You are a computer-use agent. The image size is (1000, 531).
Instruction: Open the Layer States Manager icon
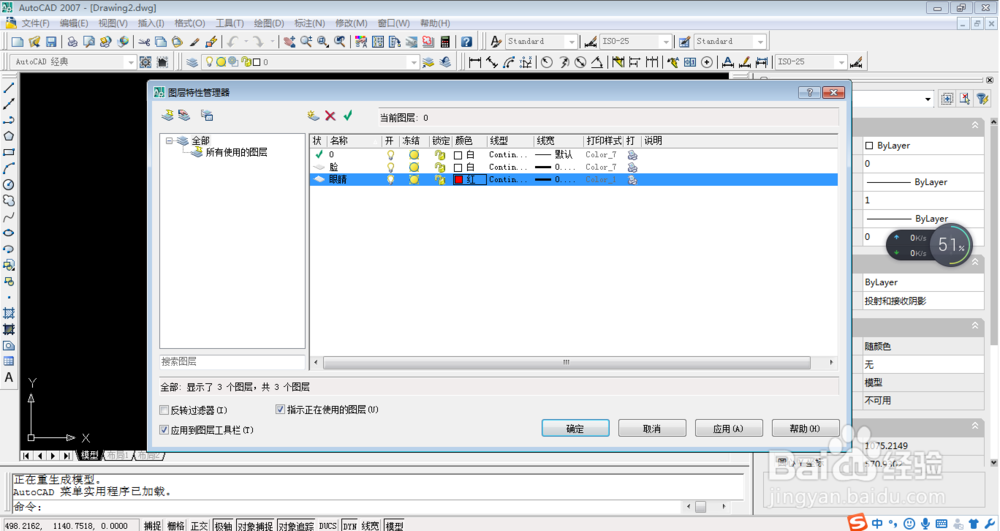pos(207,115)
